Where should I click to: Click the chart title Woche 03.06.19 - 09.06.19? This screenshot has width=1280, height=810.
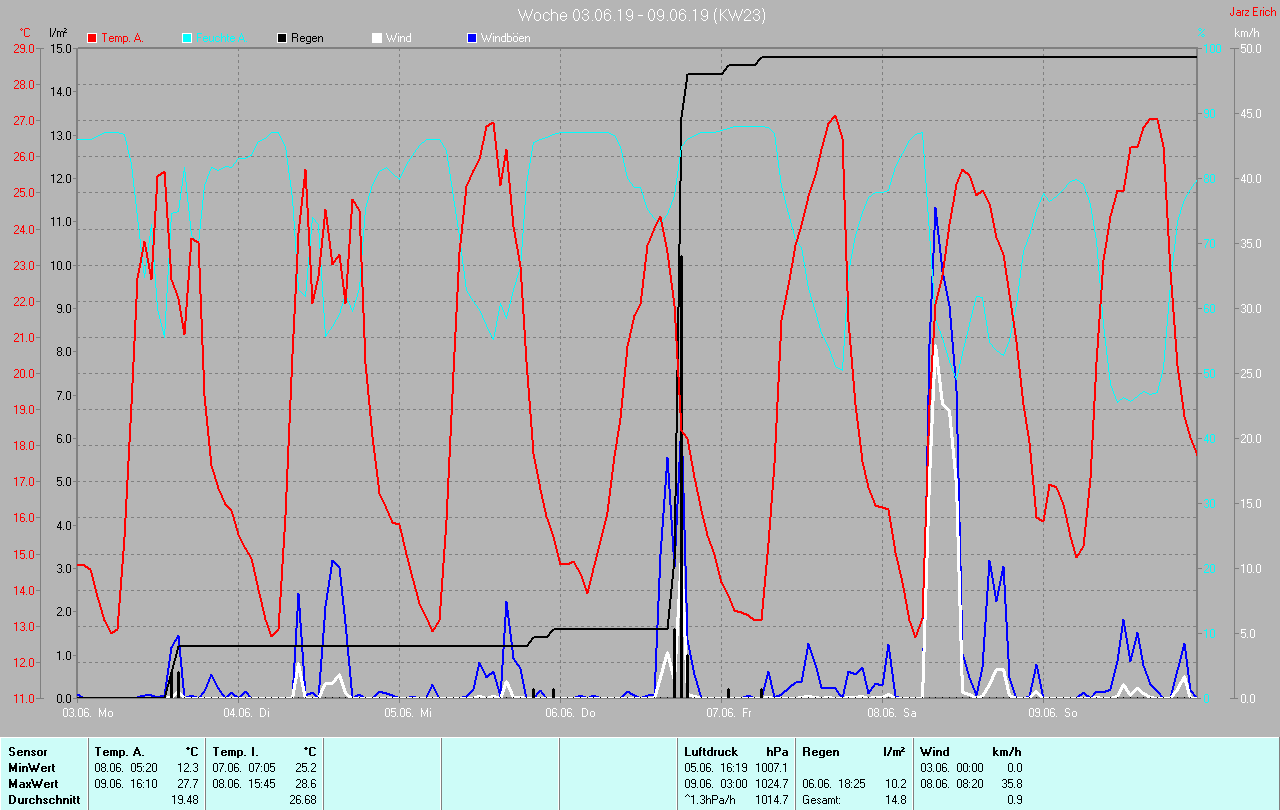(641, 15)
